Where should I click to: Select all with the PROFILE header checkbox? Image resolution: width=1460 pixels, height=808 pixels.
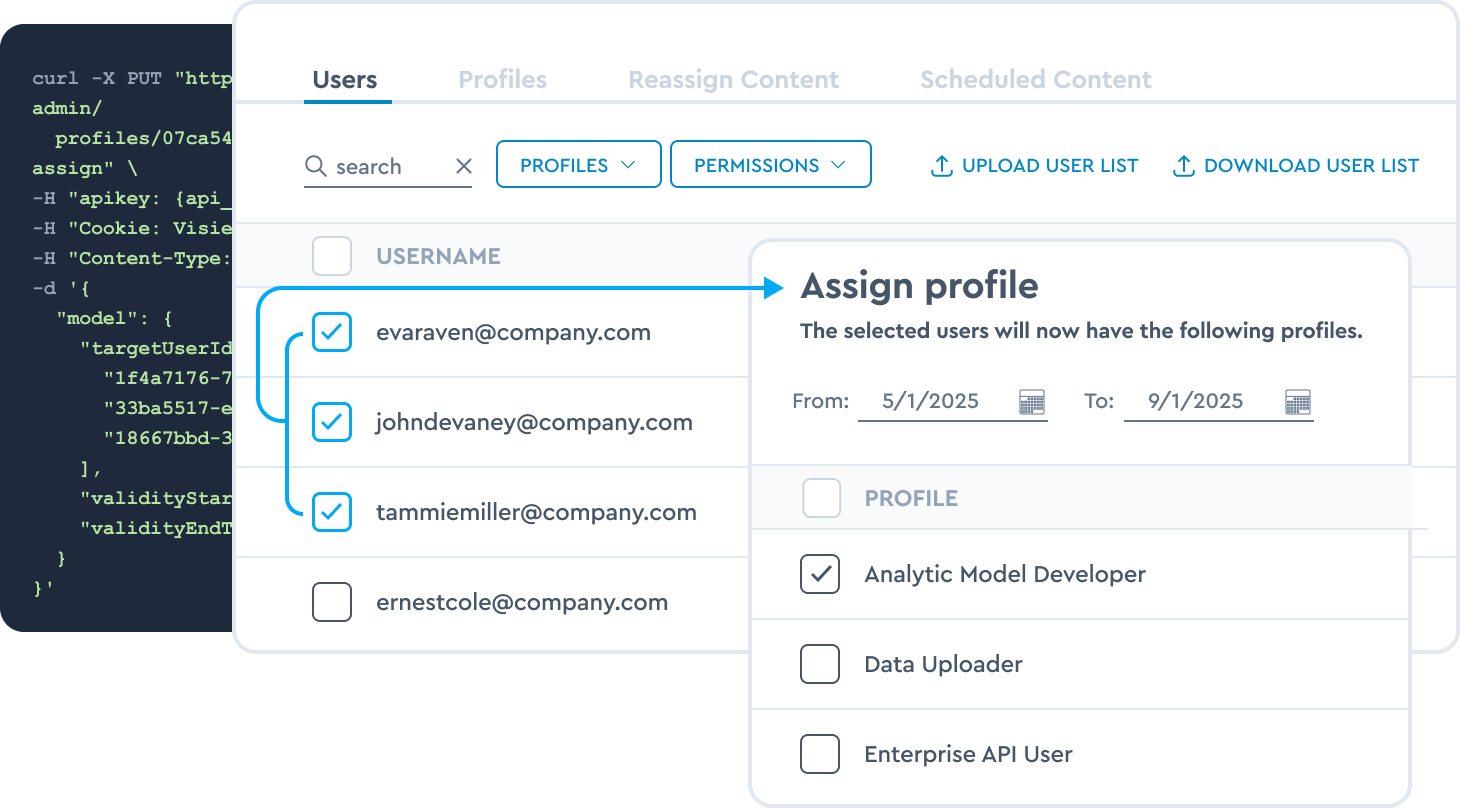tap(822, 498)
